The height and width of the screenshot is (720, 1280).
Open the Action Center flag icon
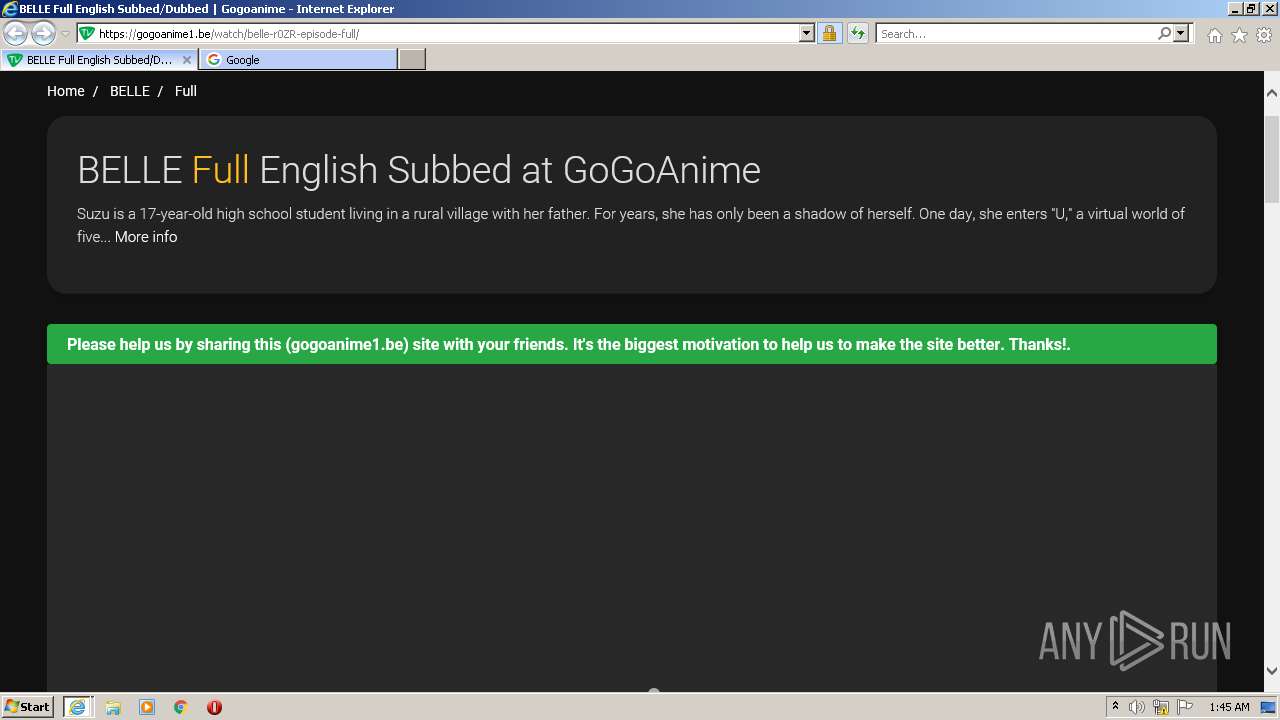[x=1185, y=707]
